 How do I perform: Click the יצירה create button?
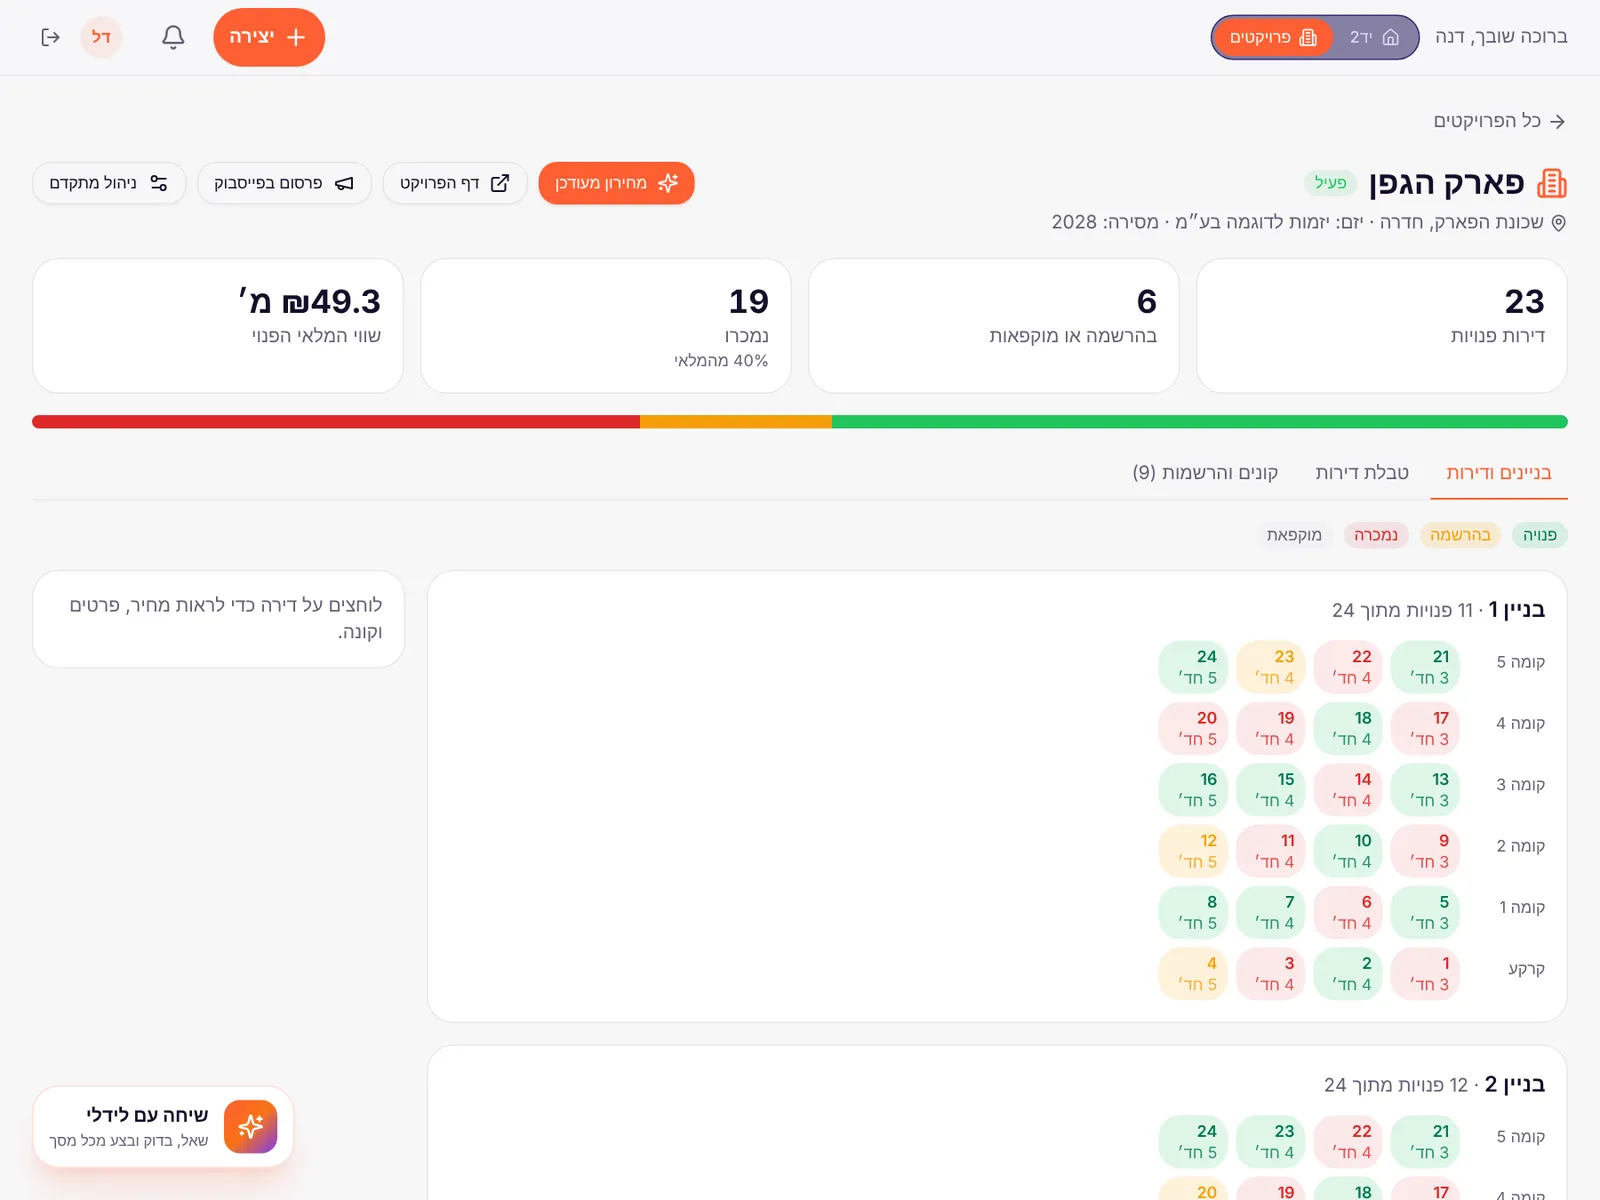pos(269,37)
